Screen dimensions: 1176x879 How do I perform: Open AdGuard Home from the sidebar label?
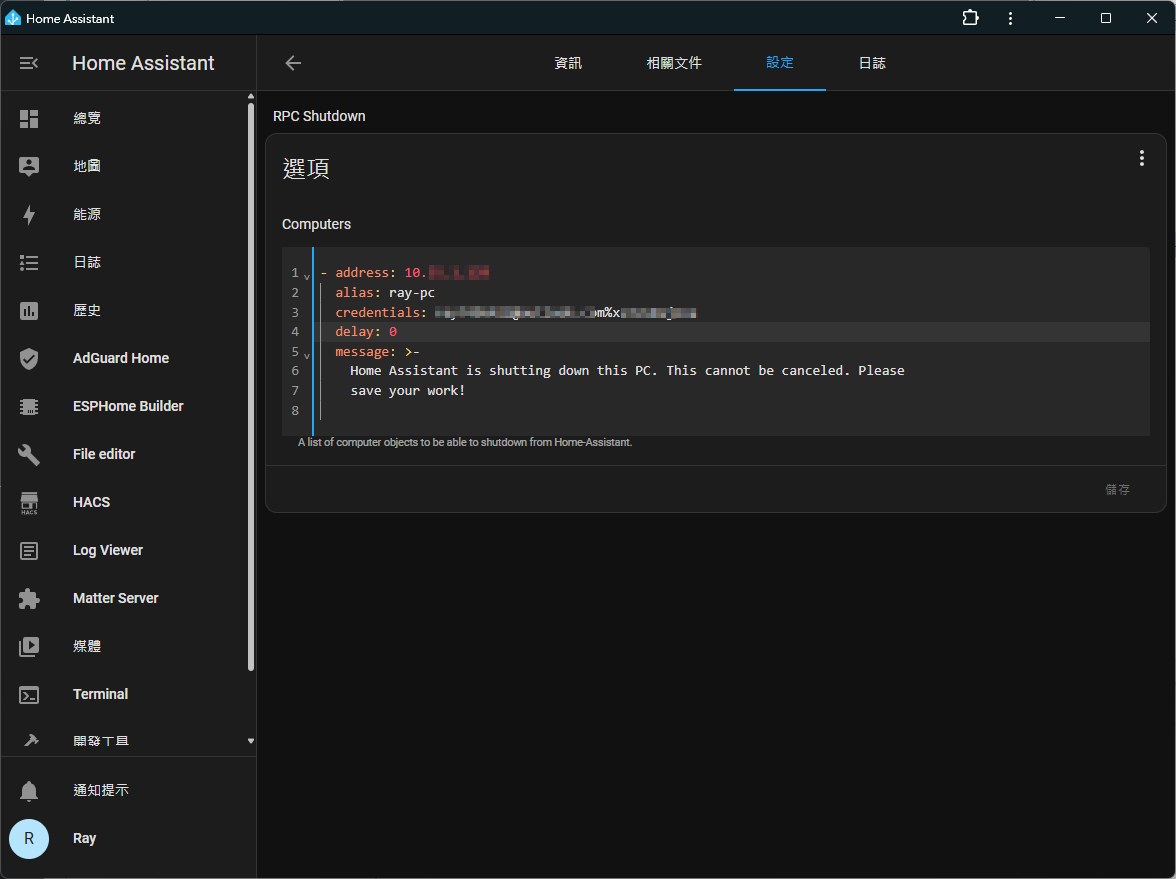click(121, 358)
